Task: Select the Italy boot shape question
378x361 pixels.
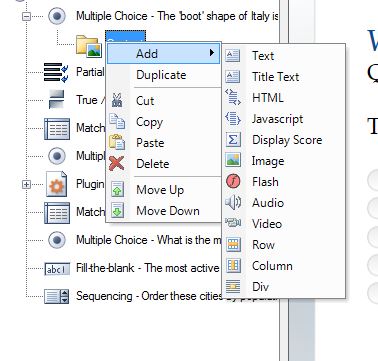Action: pyautogui.click(x=177, y=16)
